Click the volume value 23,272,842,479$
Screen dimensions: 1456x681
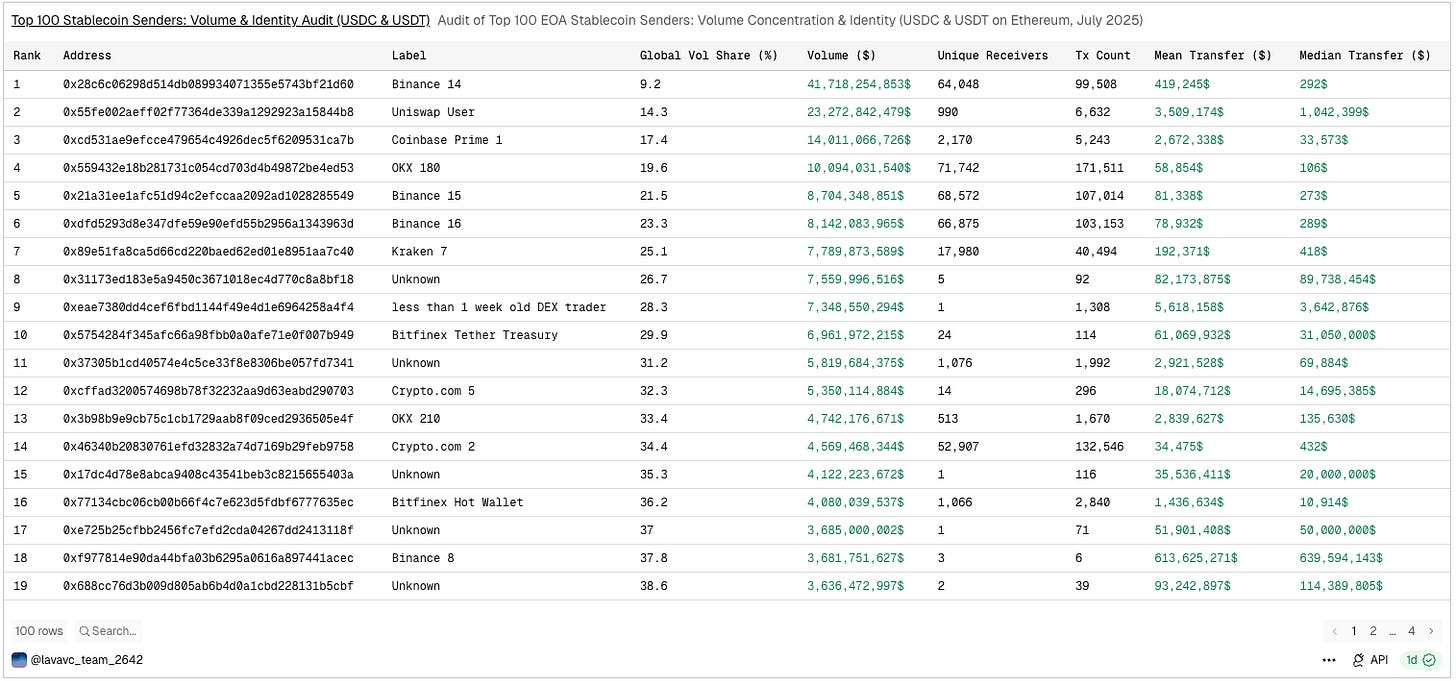point(859,112)
